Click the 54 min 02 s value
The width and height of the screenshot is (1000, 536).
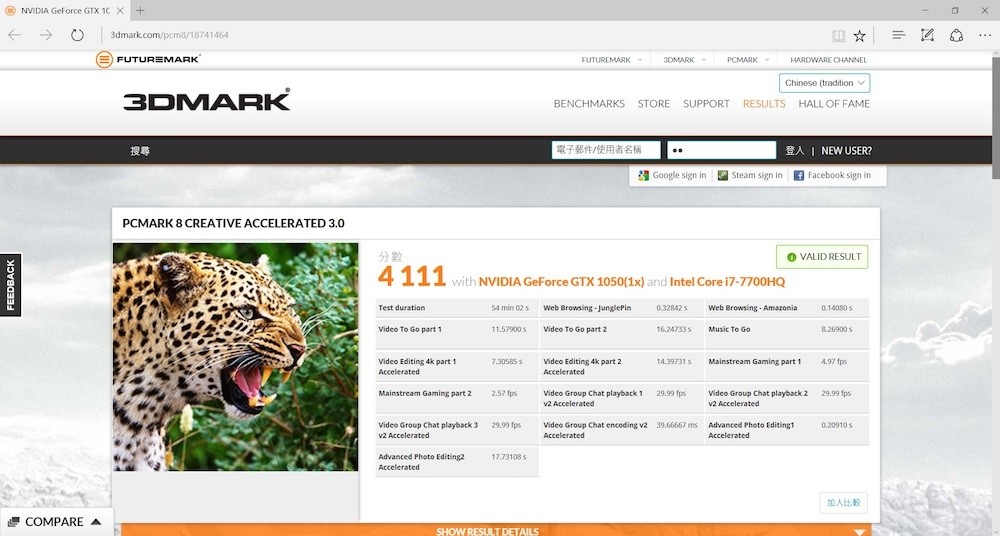coord(510,308)
